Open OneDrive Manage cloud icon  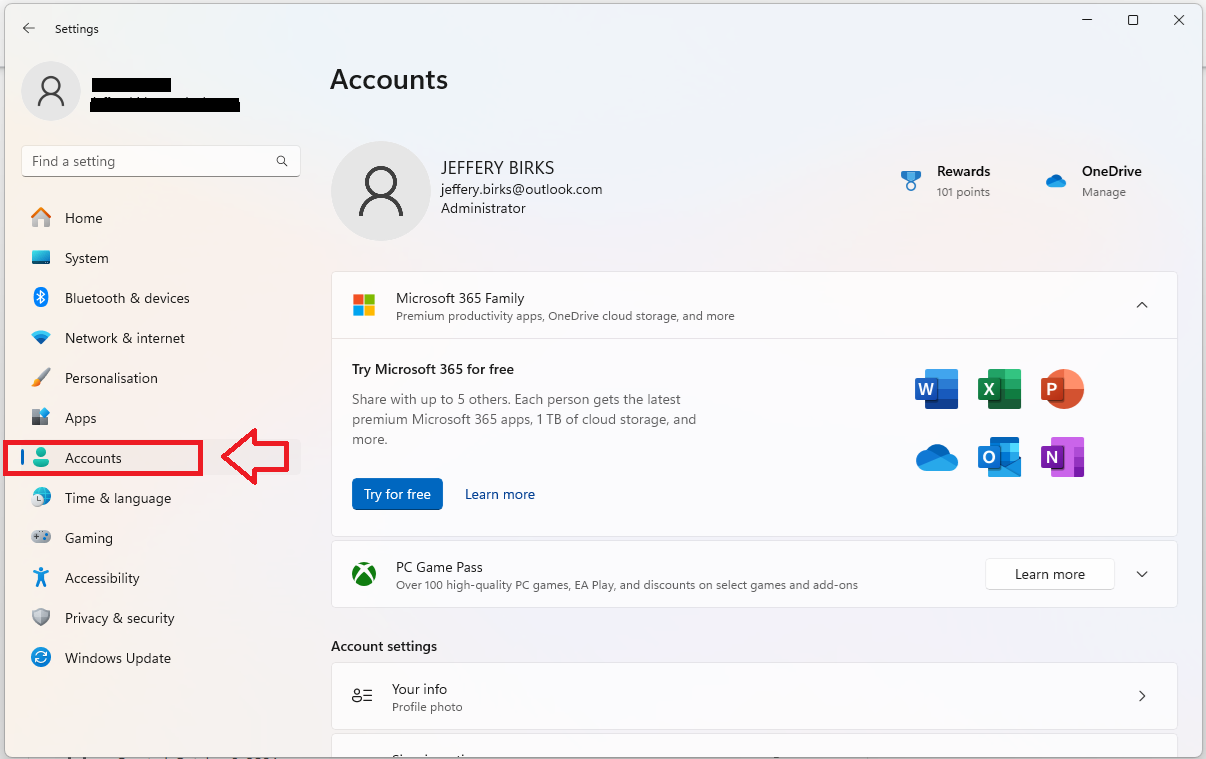tap(1055, 181)
